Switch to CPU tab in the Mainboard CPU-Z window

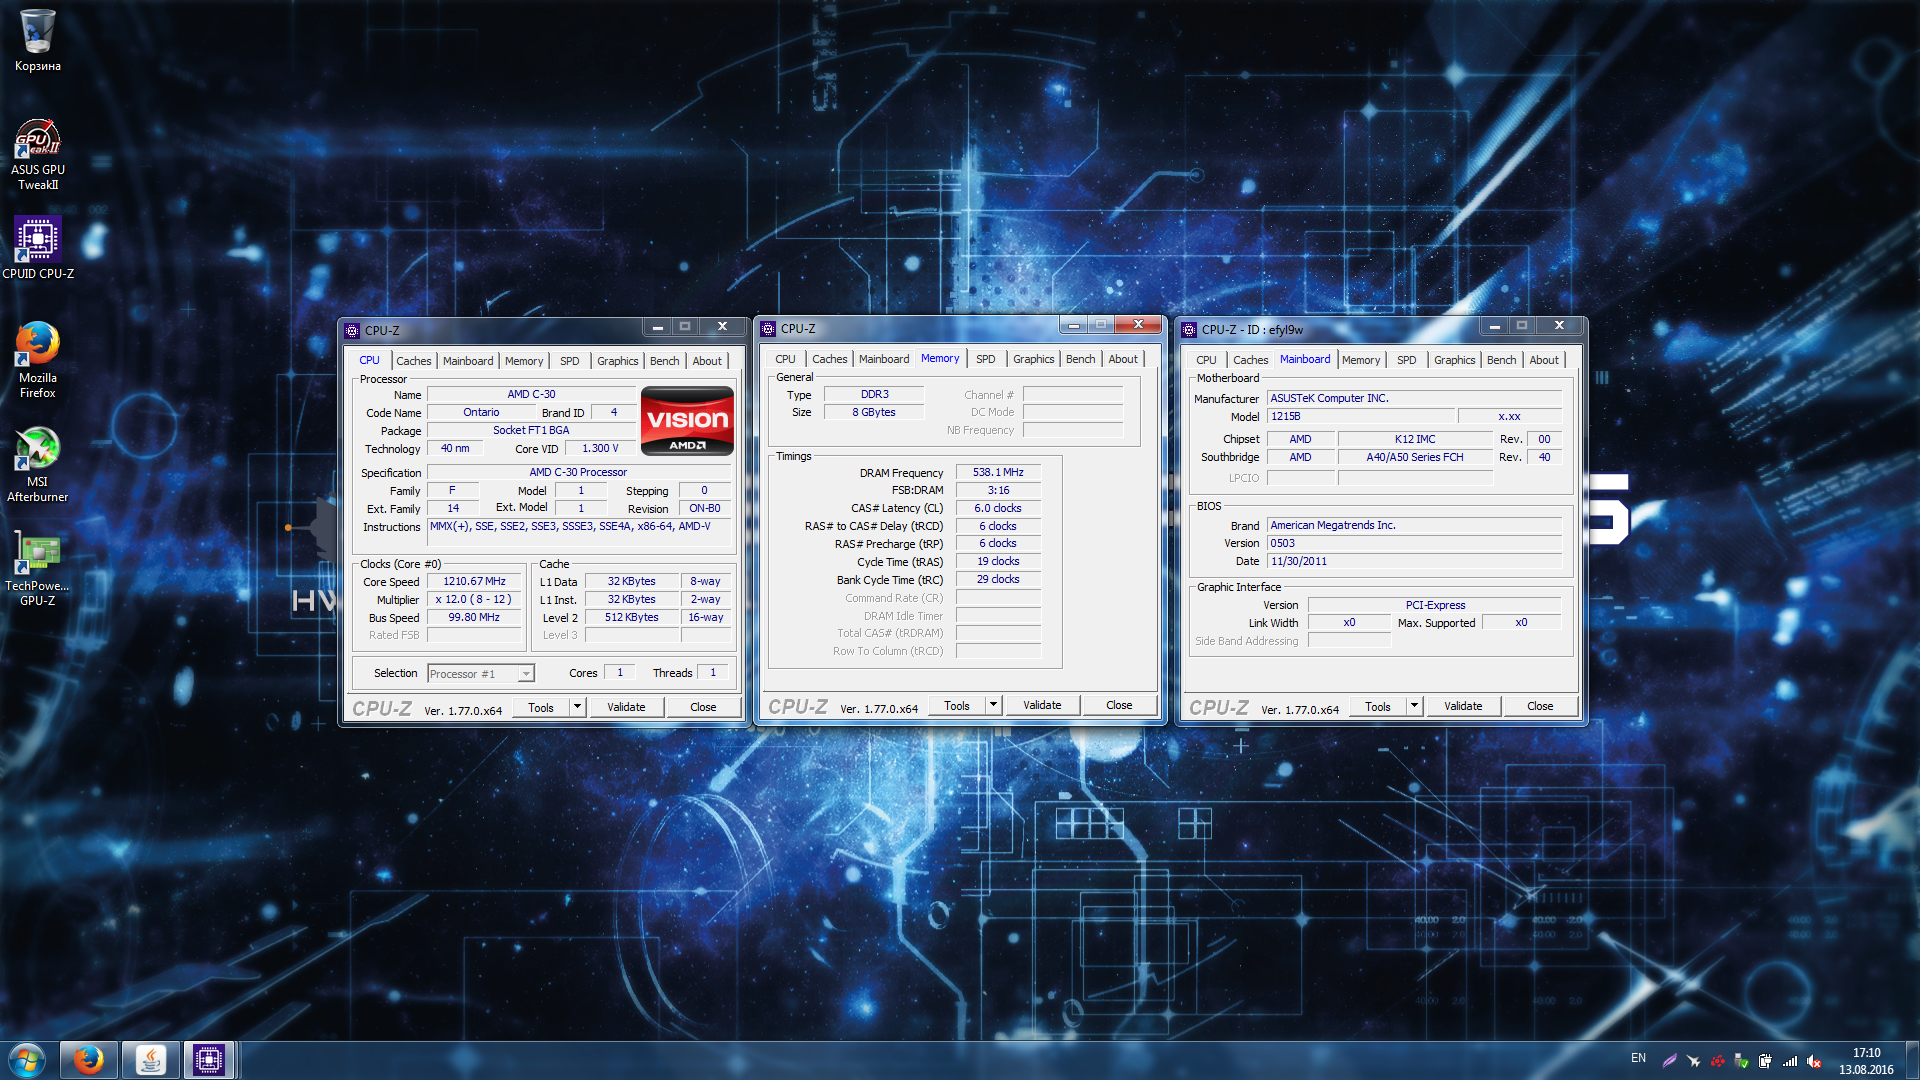click(x=1206, y=360)
